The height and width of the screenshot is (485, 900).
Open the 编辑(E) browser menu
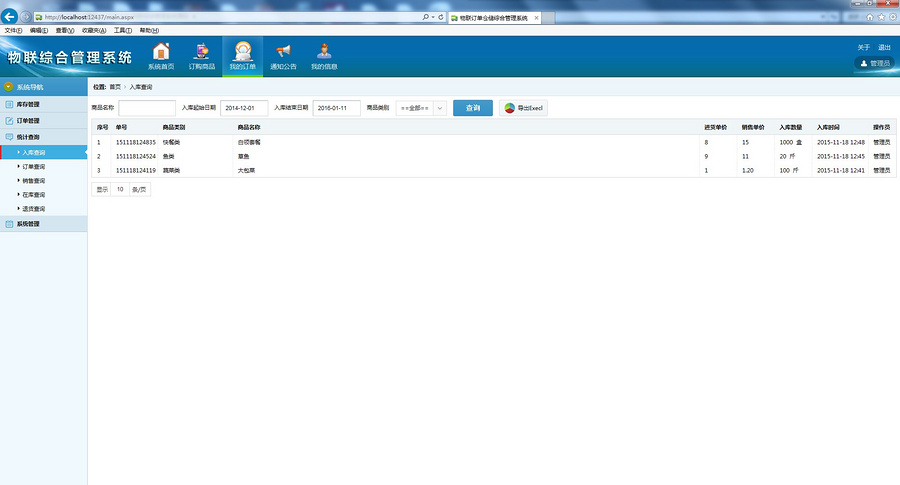point(38,30)
